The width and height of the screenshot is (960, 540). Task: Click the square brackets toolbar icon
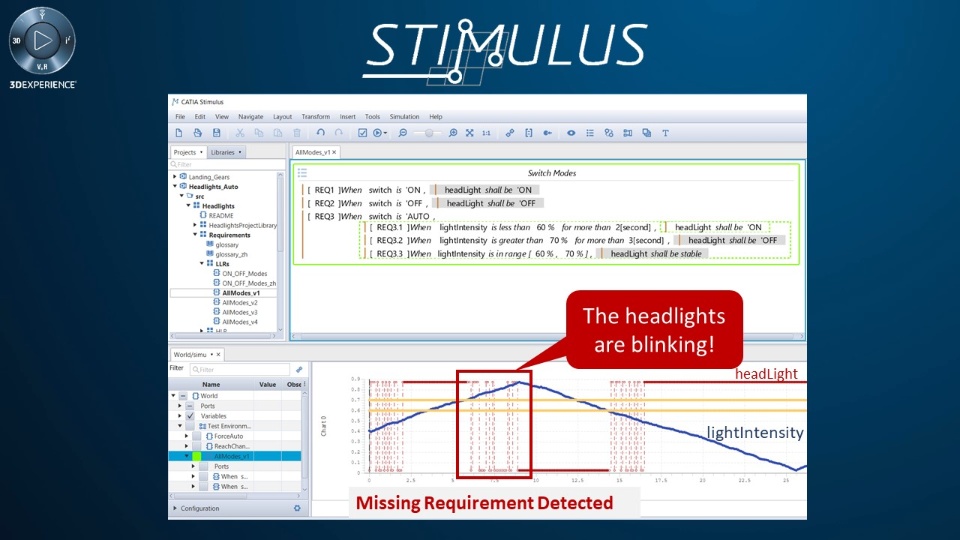(x=528, y=133)
